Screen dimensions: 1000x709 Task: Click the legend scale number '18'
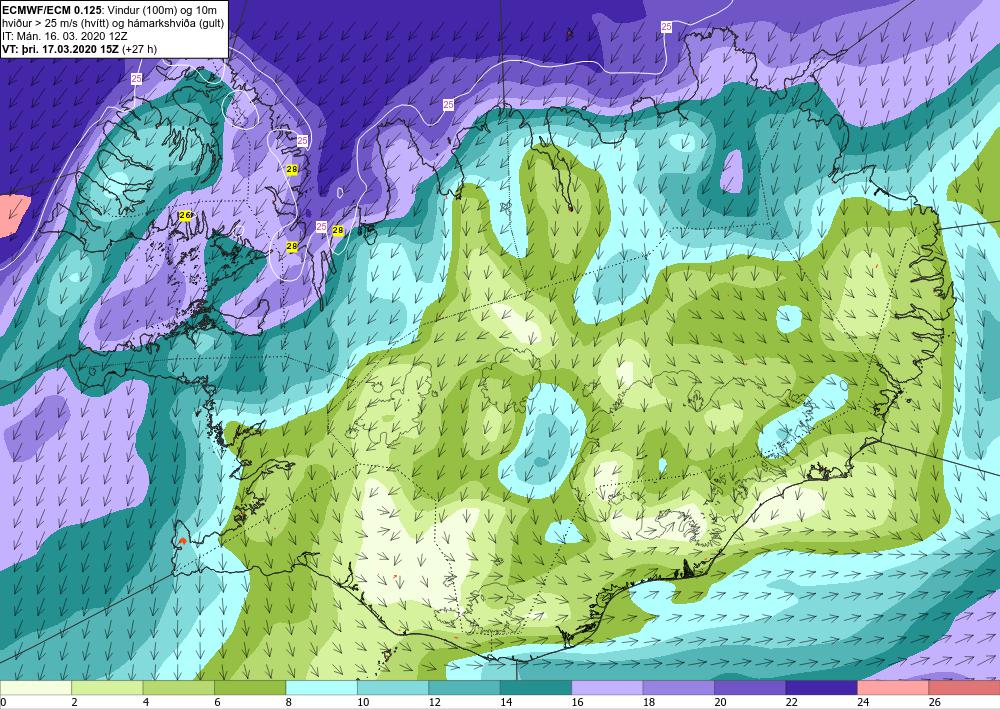649,702
